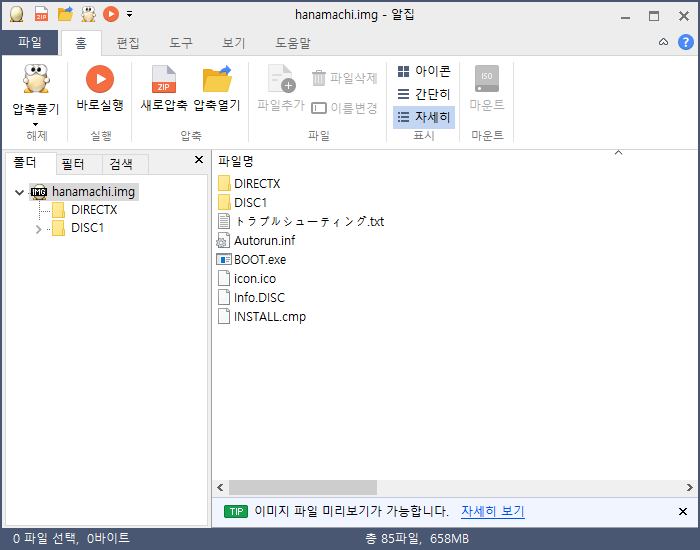Click the quick-access extract character icon
This screenshot has height=550, width=700.
point(88,14)
